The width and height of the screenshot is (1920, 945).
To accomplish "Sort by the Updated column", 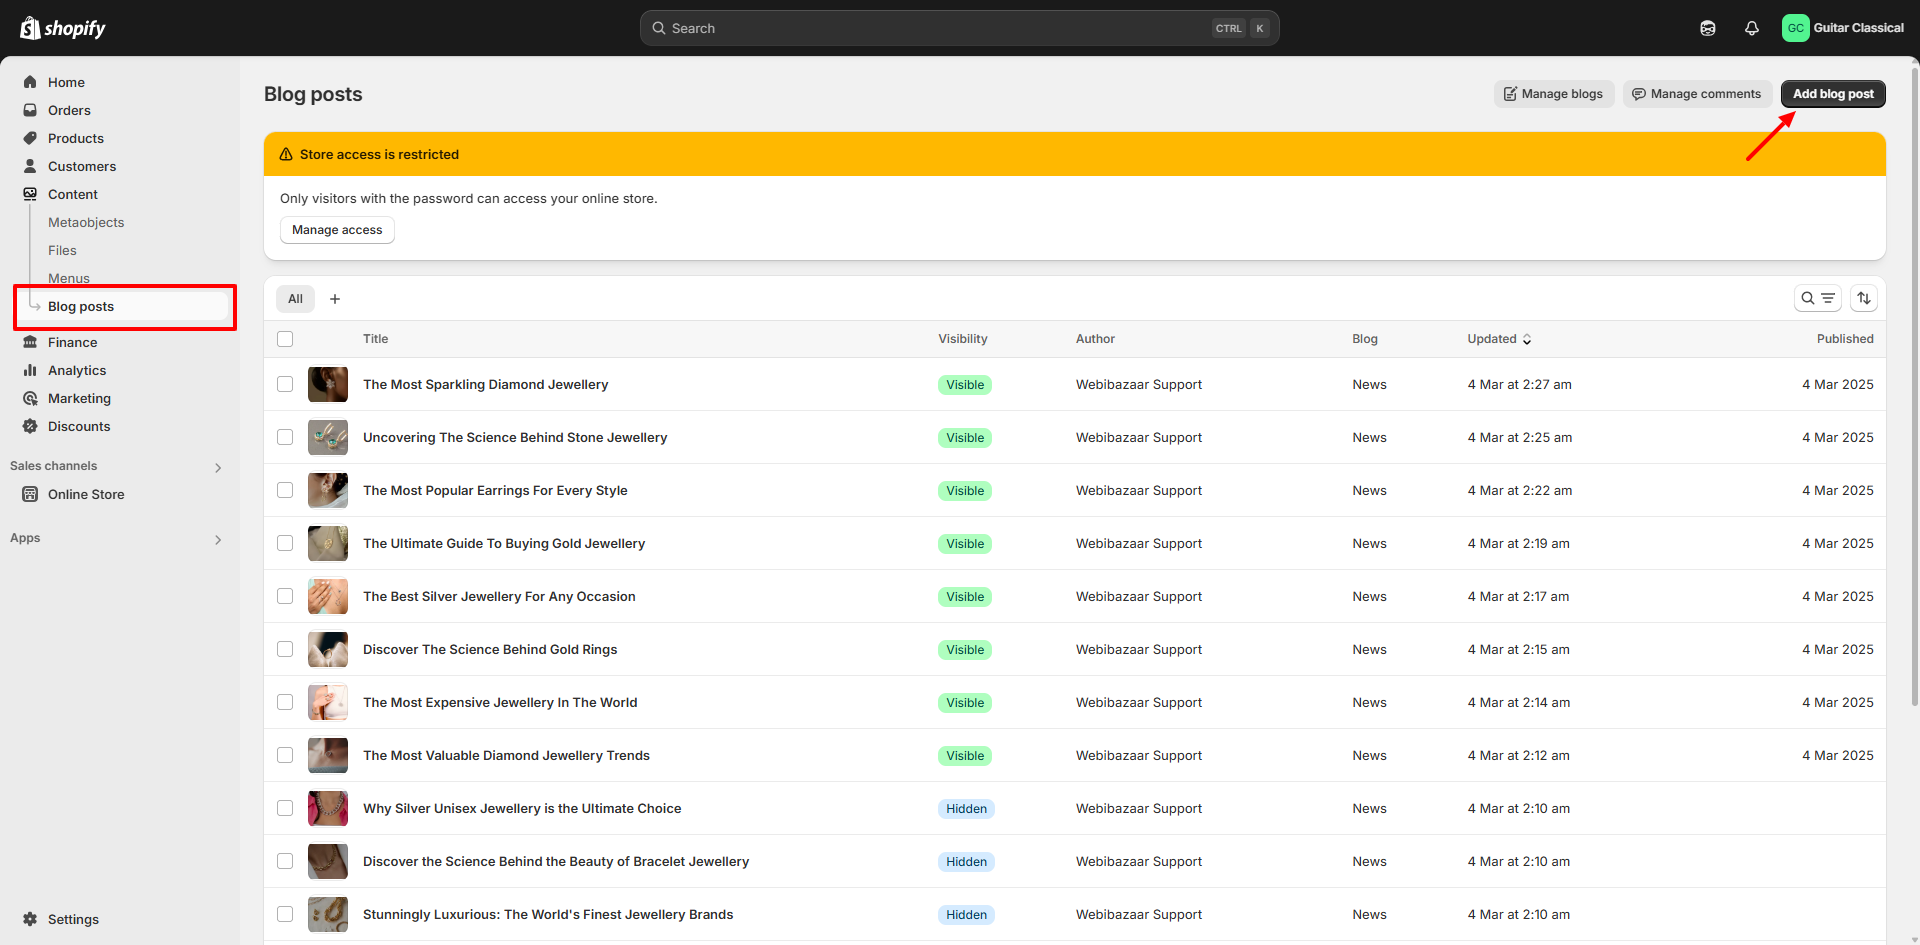I will (1498, 339).
